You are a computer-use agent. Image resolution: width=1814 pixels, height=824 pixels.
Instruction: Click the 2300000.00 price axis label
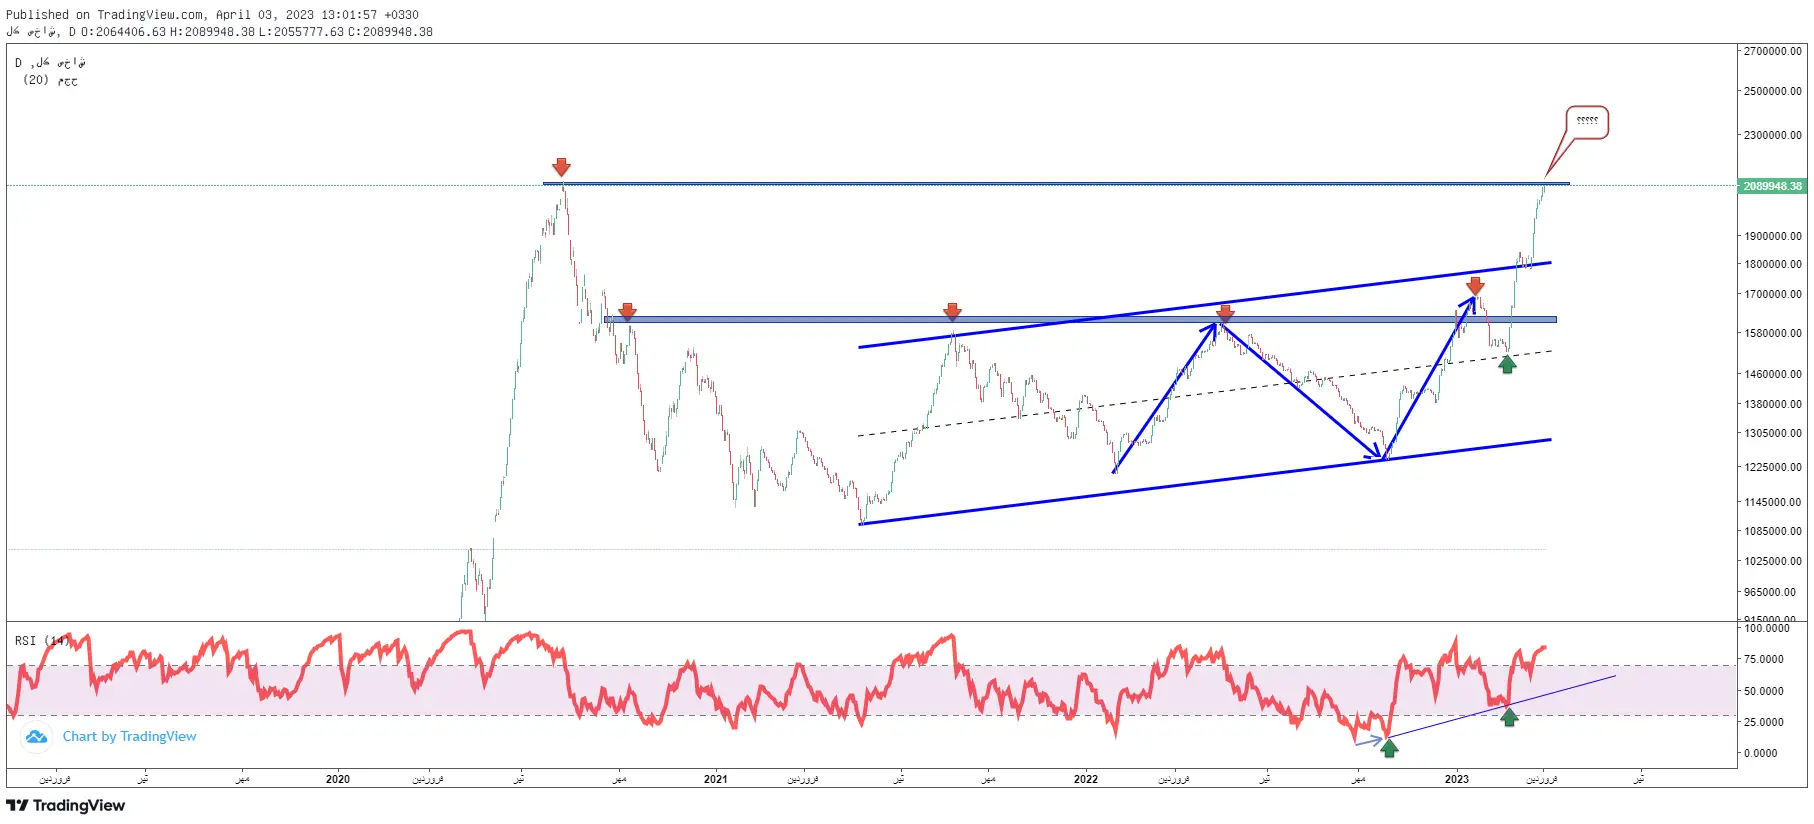click(1773, 135)
